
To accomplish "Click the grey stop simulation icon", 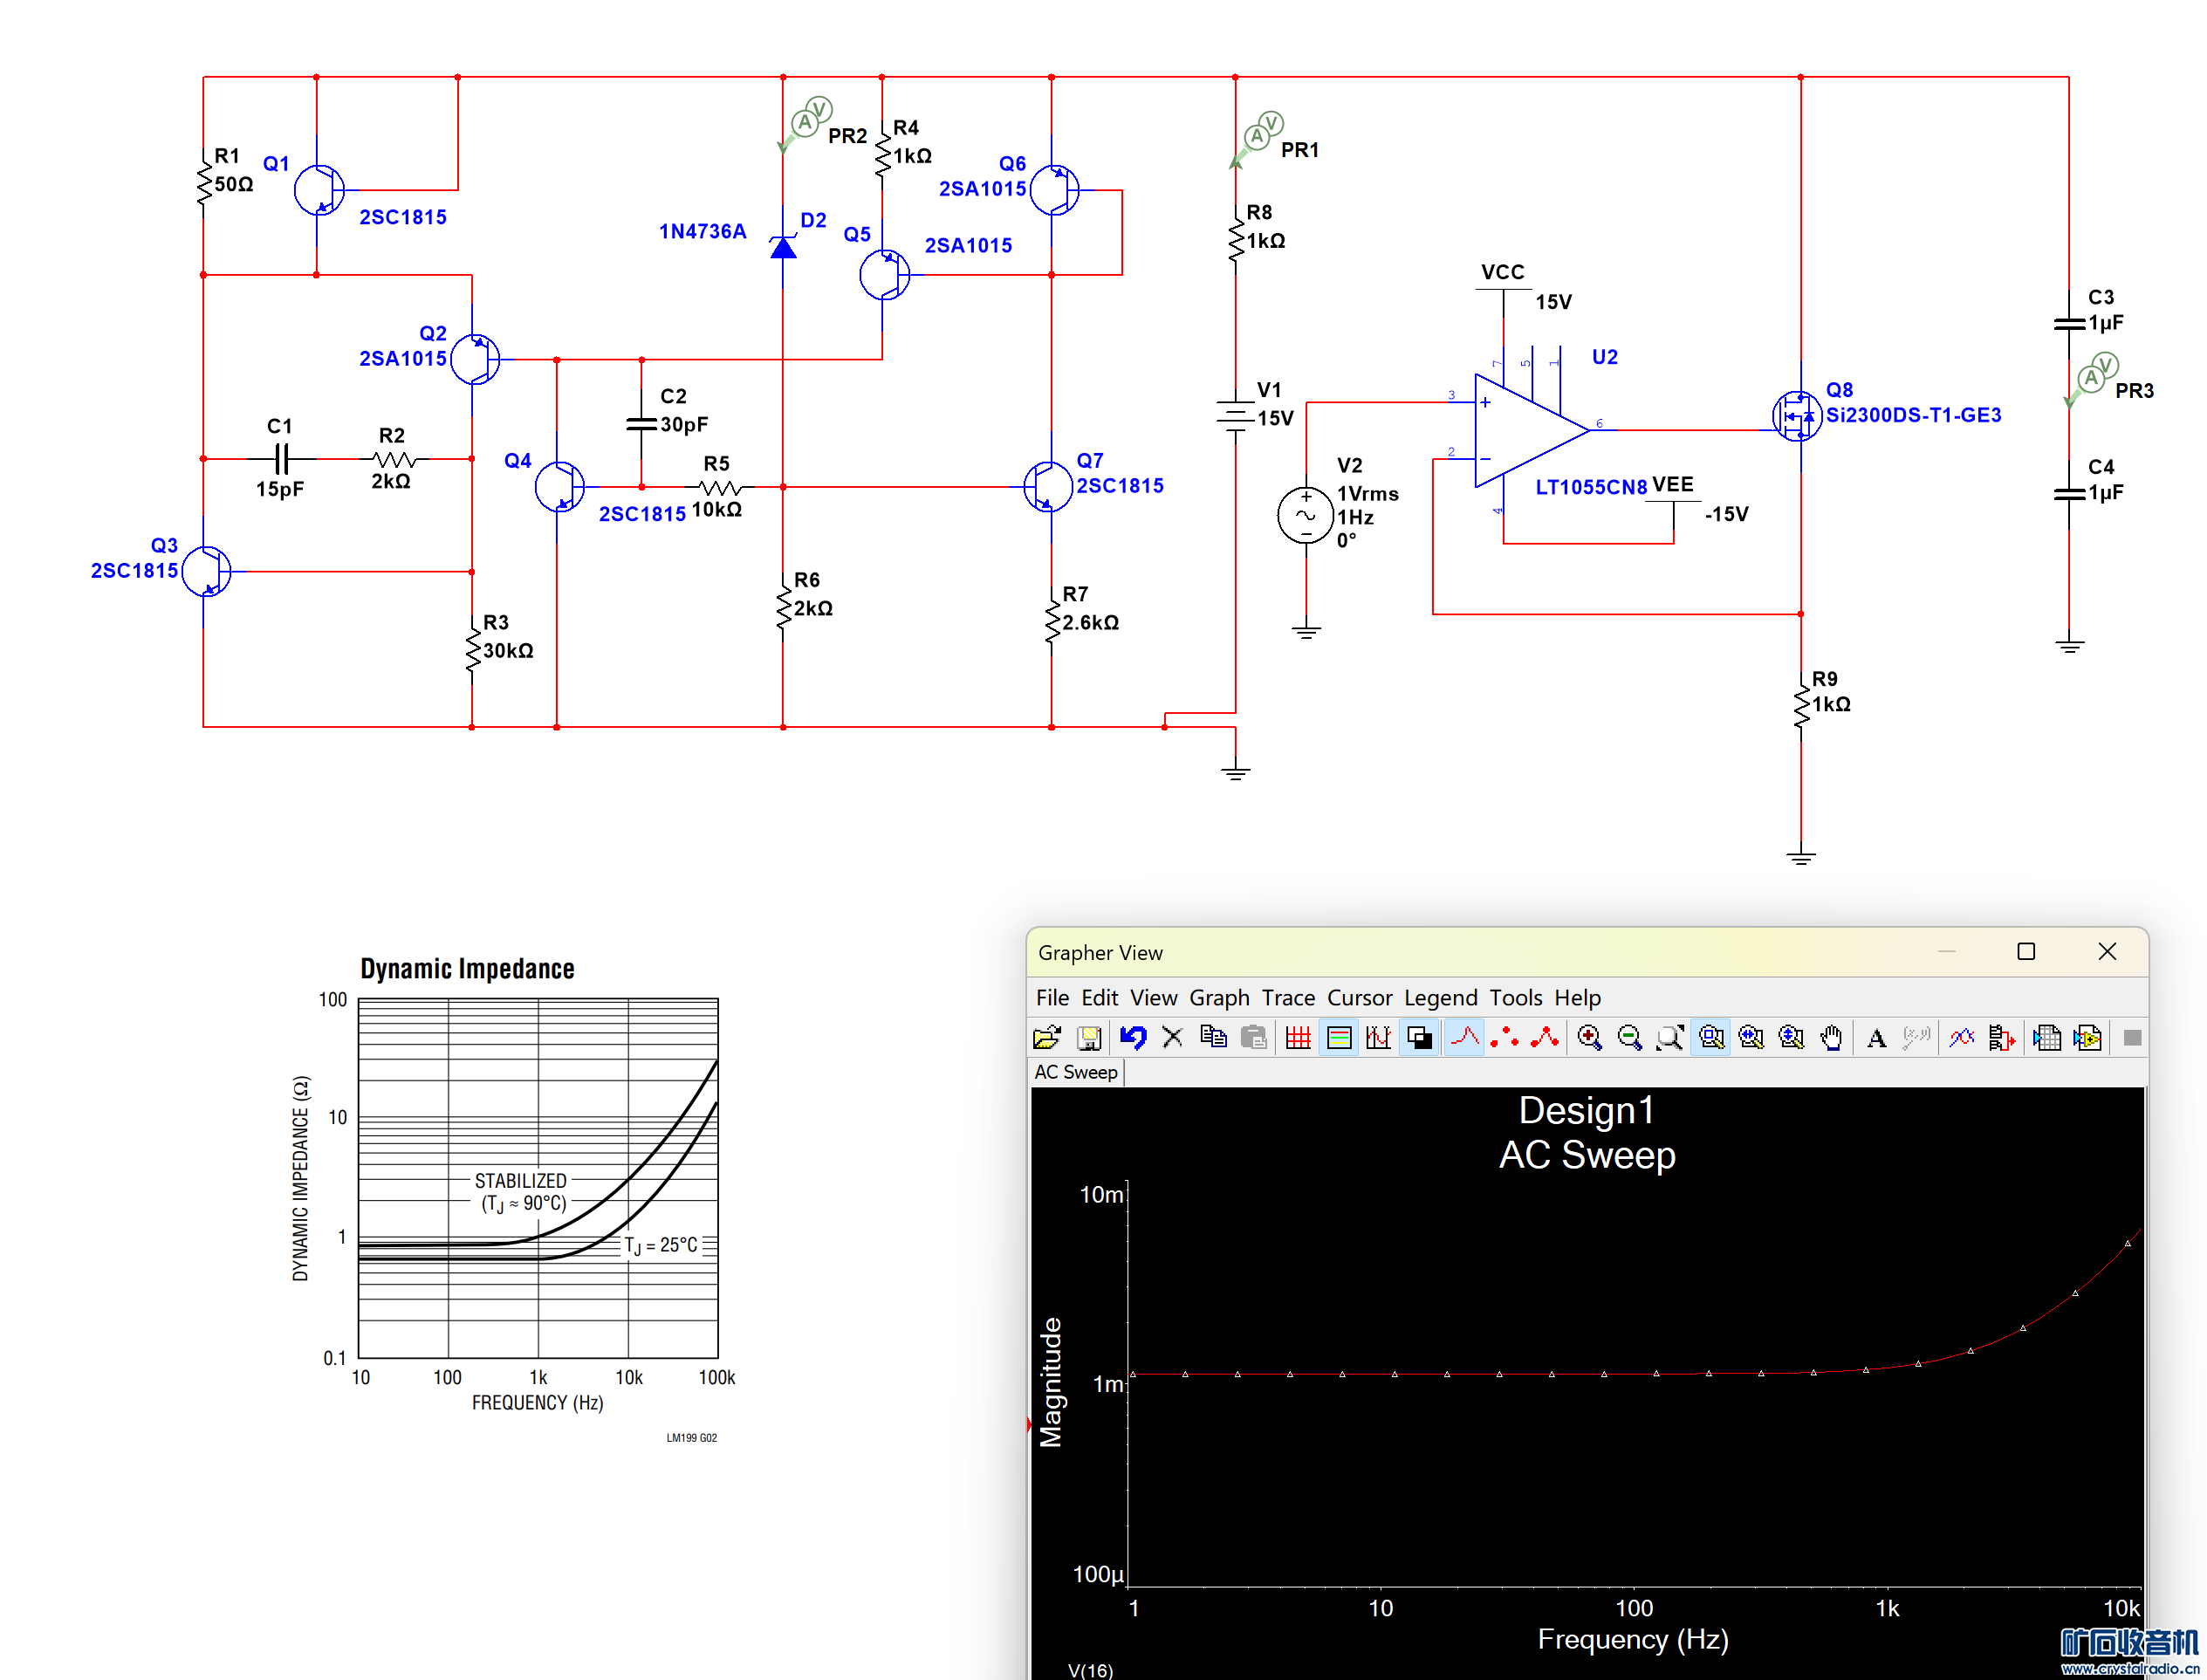I will 2131,1038.
